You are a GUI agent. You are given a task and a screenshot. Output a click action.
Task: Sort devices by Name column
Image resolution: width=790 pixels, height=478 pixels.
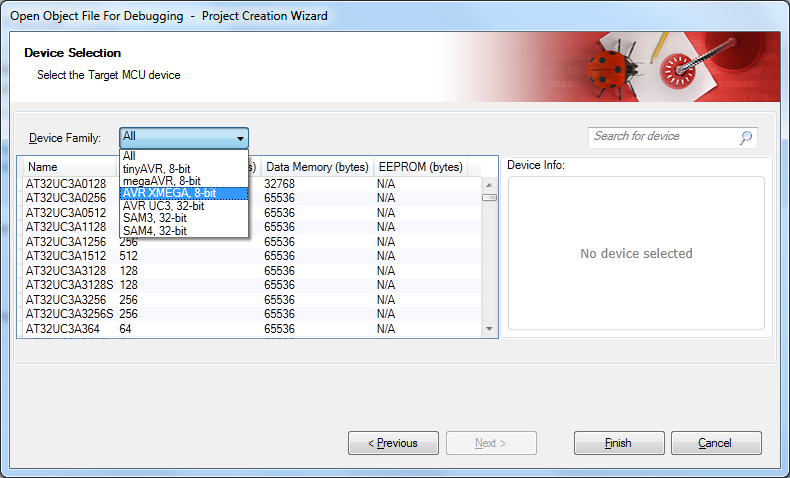pyautogui.click(x=60, y=167)
